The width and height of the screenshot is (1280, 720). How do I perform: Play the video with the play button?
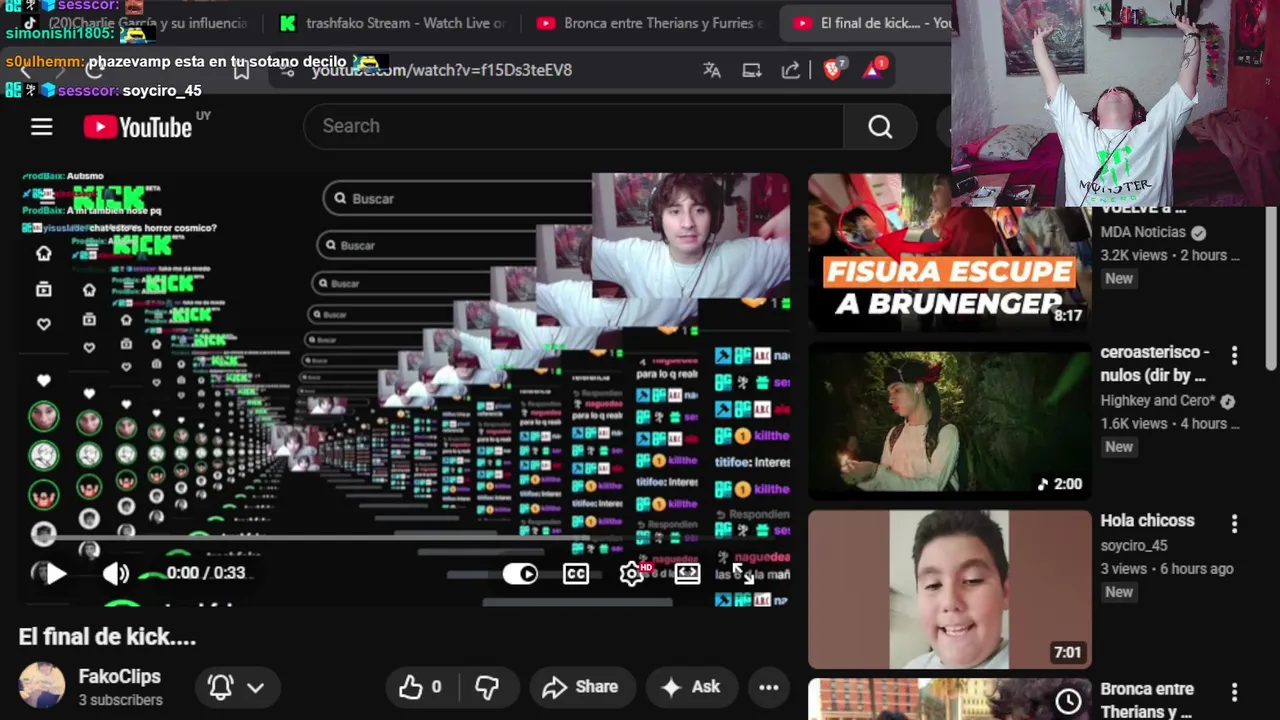pos(55,573)
